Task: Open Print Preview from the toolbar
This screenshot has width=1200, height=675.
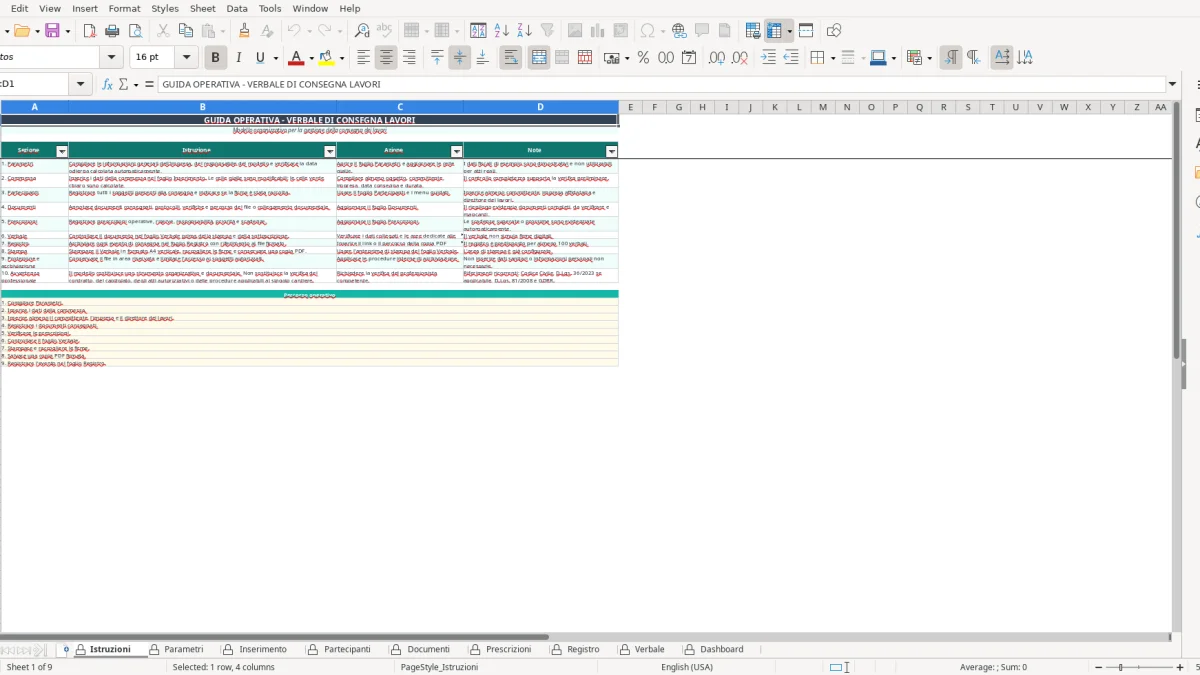Action: tap(136, 31)
